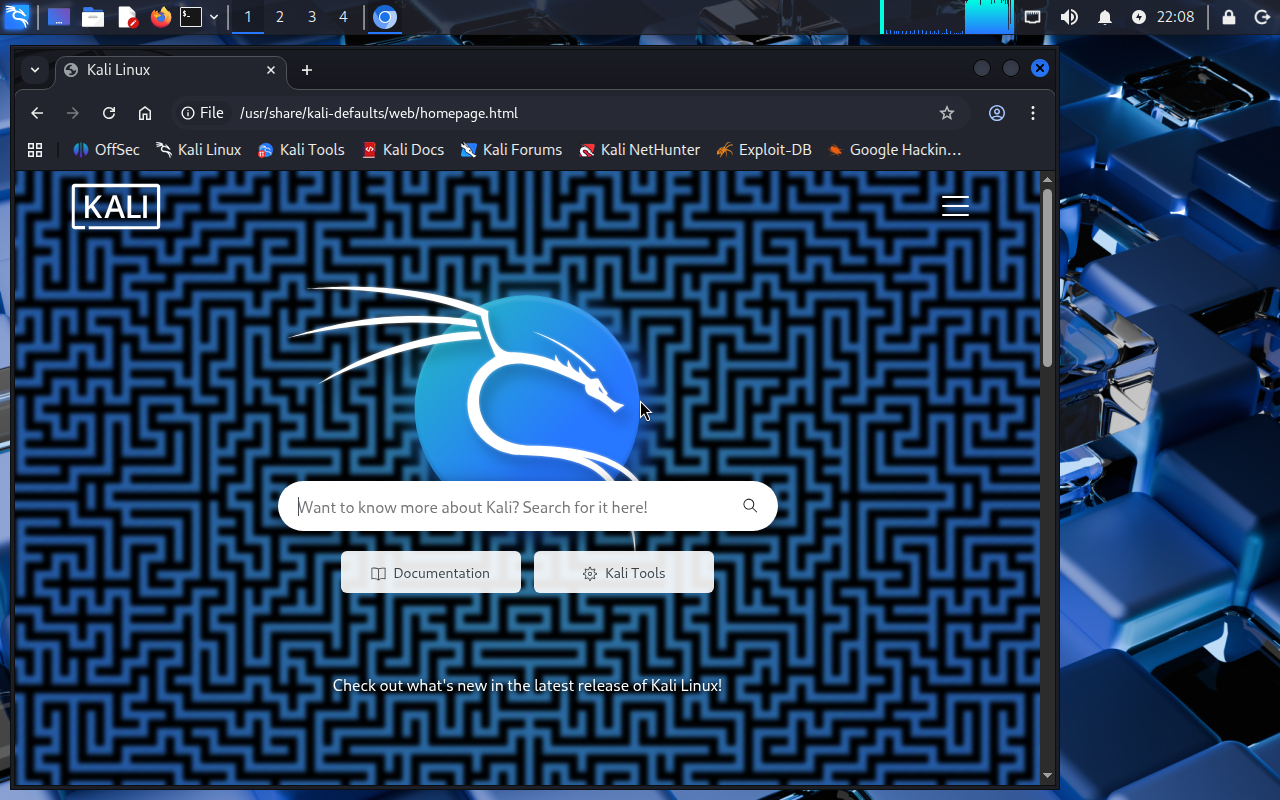Expand the terminal dropdown arrow in the panel
The image size is (1280, 800).
214,17
